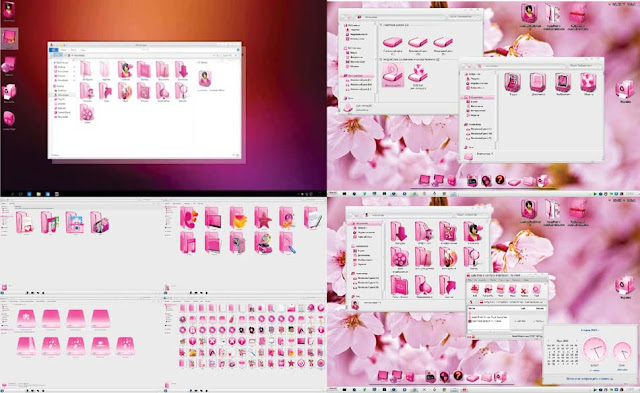Click the search box of the libraries window

pos(585,65)
